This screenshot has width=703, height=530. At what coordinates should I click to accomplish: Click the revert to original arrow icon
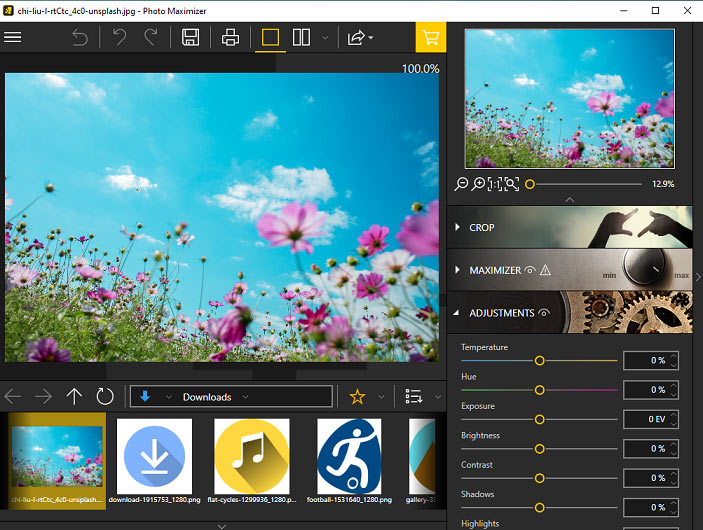click(x=80, y=38)
